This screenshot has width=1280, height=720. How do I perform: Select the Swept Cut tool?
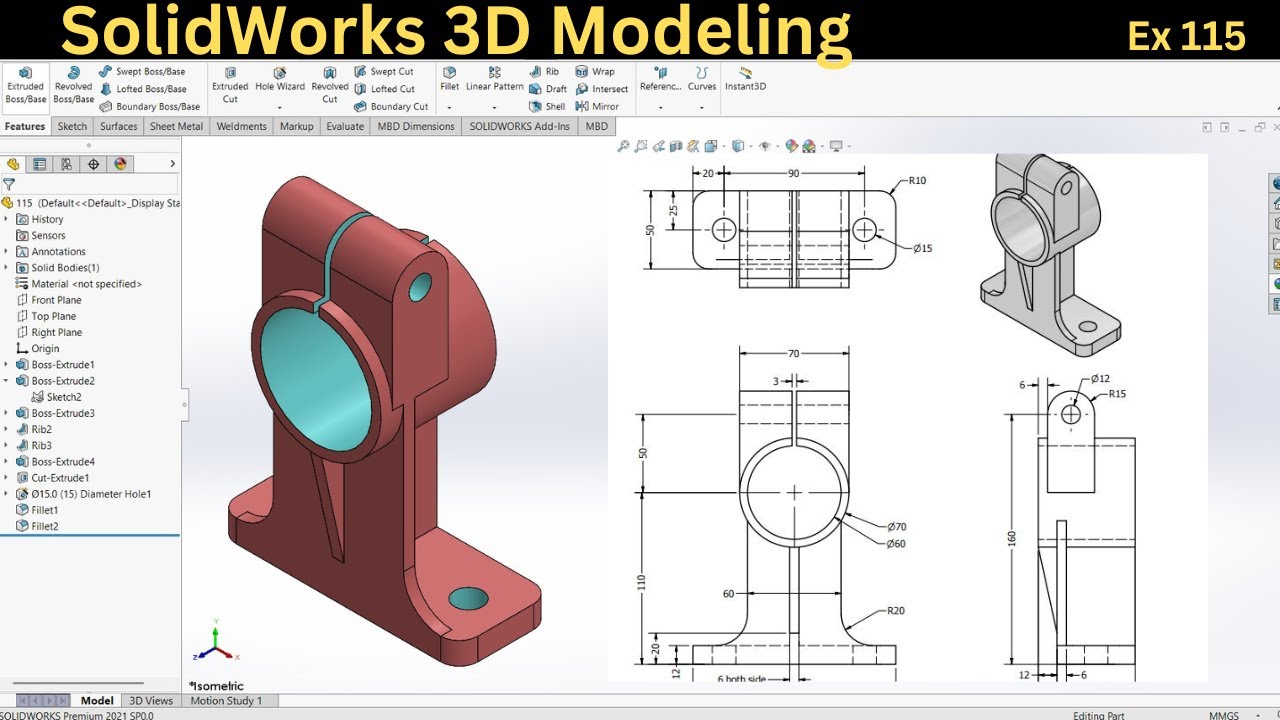tap(384, 72)
